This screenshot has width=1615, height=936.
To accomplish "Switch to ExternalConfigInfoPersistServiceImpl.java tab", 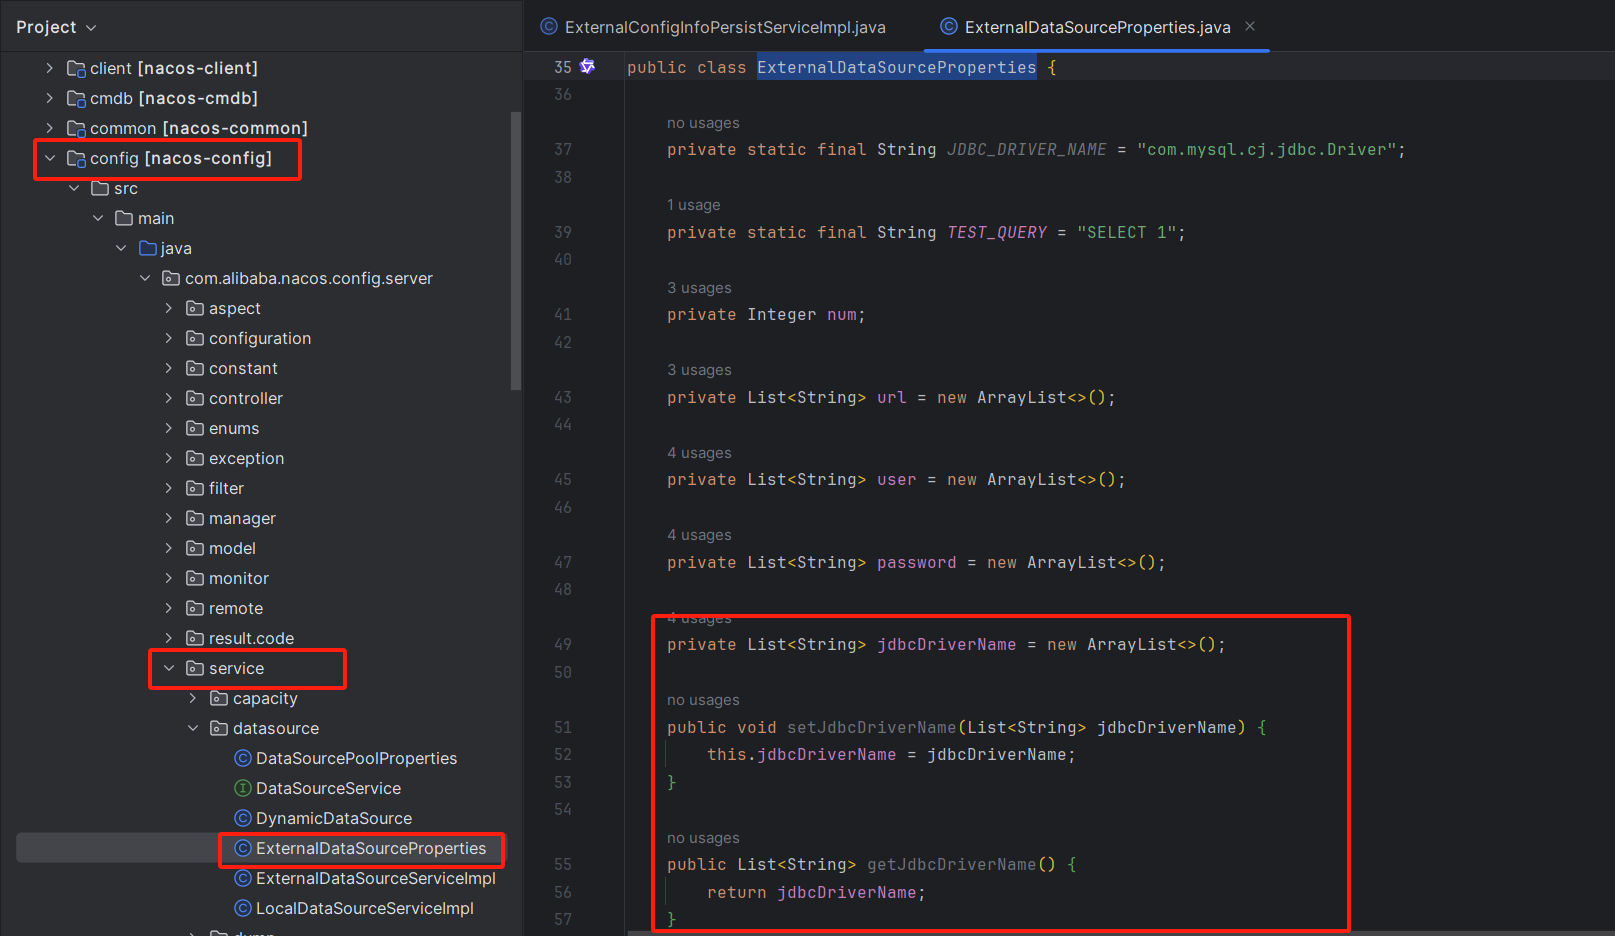I will click(713, 27).
